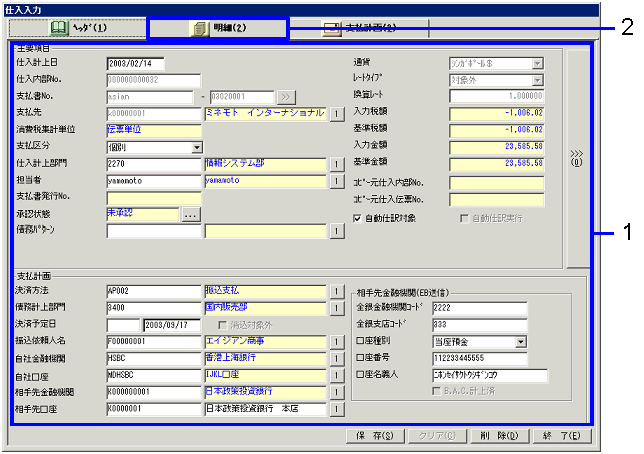The height and width of the screenshot is (454, 644).
Task: Click the 振込依頼人名 code field F00000001
Action: click(154, 341)
